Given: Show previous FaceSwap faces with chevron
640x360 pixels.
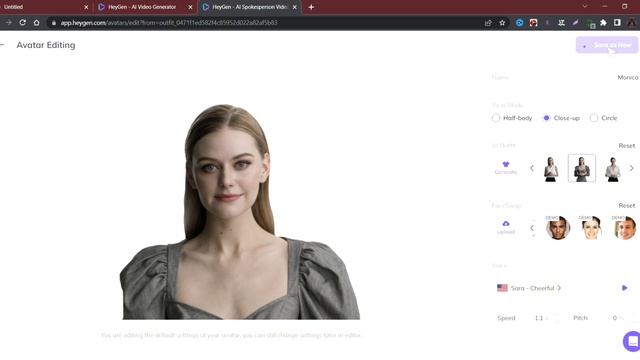Looking at the screenshot, I should pos(532,228).
